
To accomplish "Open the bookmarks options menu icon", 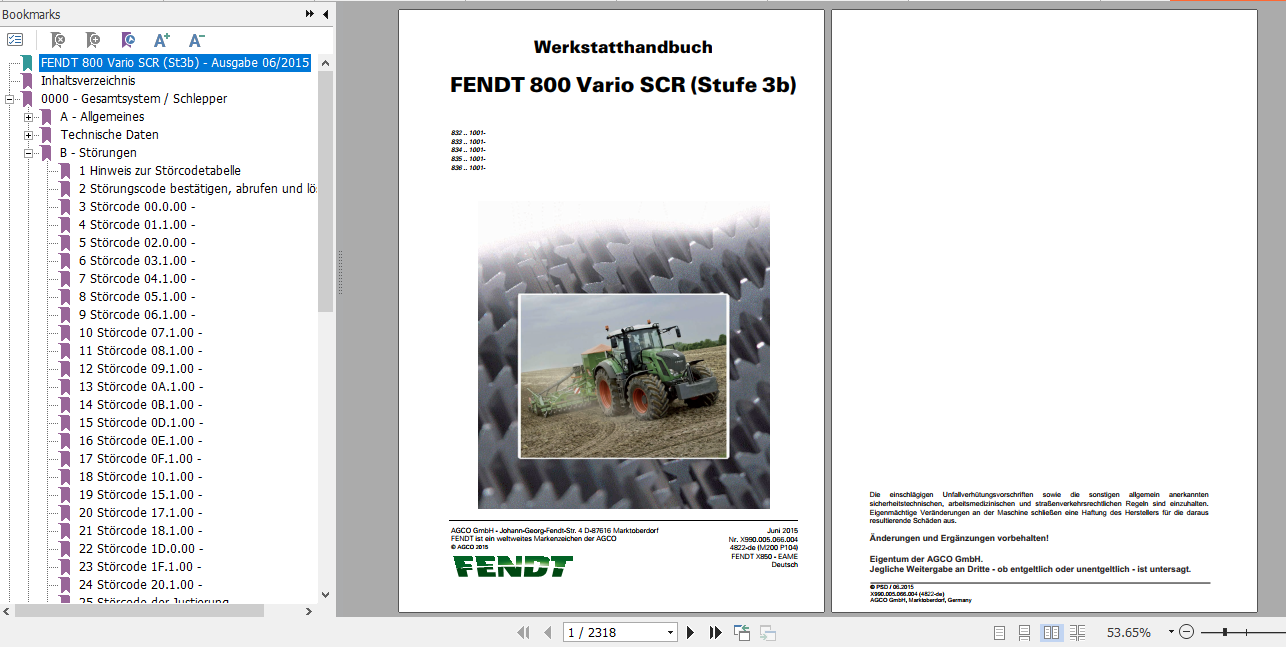I will click(x=15, y=40).
